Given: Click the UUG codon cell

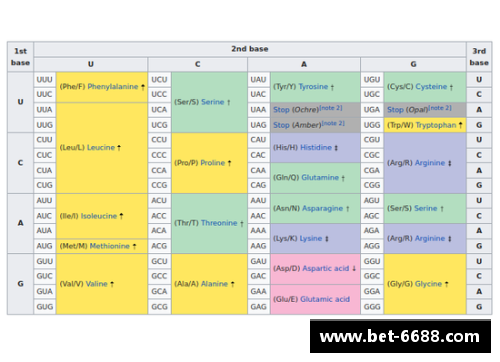Looking at the screenshot, I should pyautogui.click(x=45, y=125).
